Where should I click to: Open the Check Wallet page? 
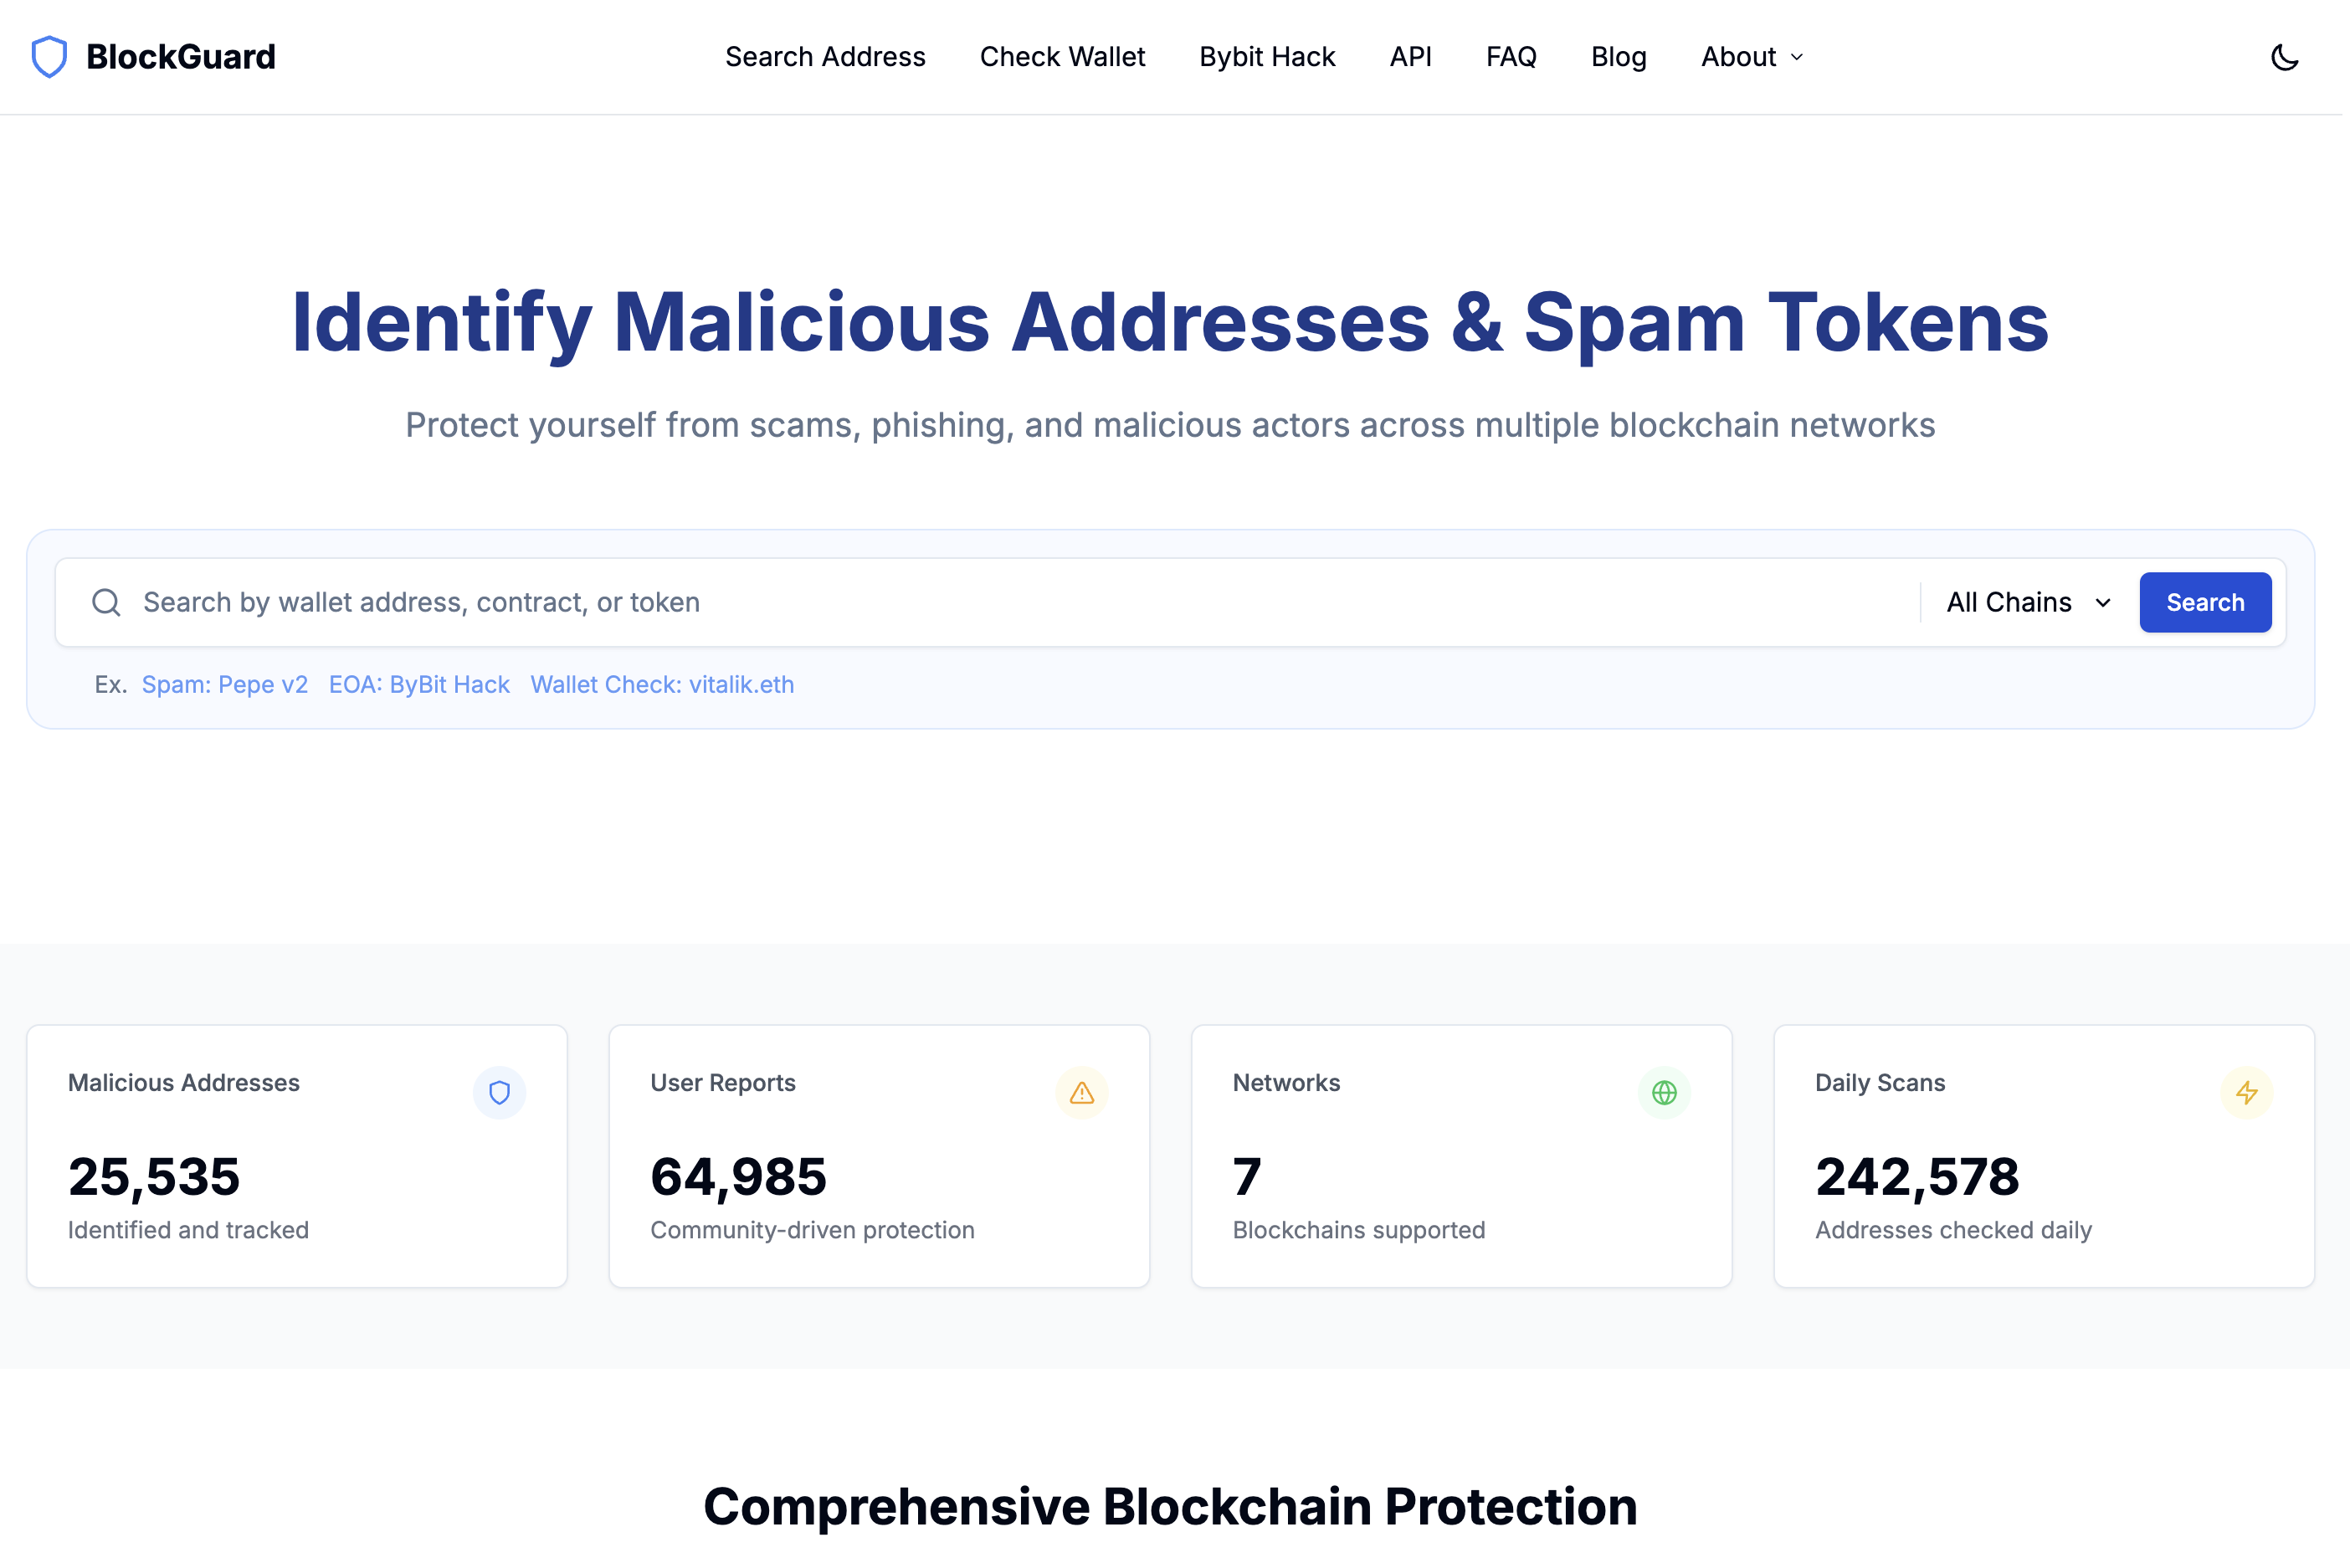point(1062,57)
